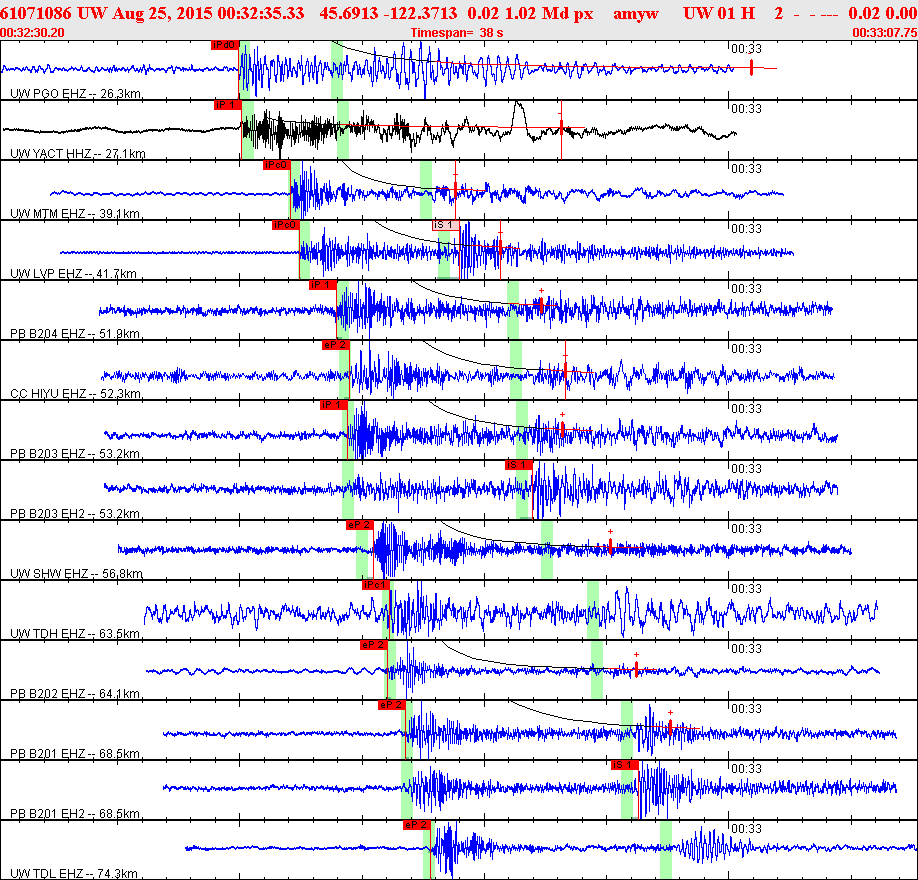The width and height of the screenshot is (918, 880).
Task: Click the black YACT HHZ waveform
Action: pyautogui.click(x=369, y=129)
